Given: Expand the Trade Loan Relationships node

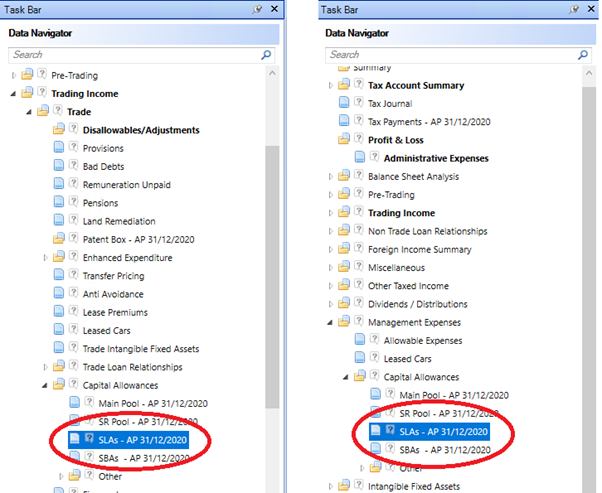Looking at the screenshot, I should coord(45,367).
